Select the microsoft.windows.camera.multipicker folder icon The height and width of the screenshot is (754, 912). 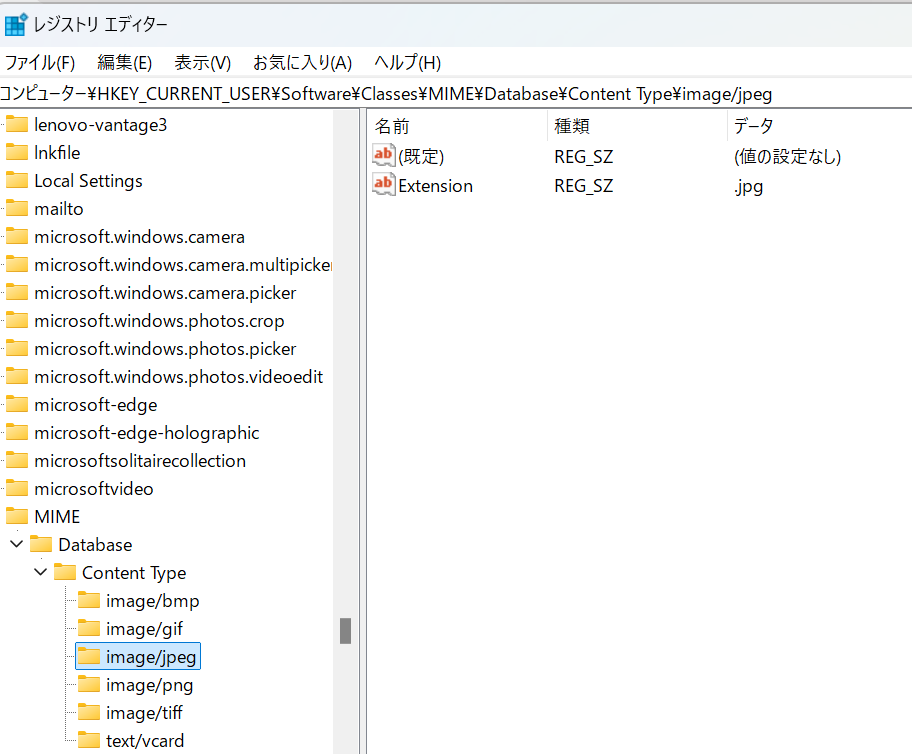click(17, 264)
